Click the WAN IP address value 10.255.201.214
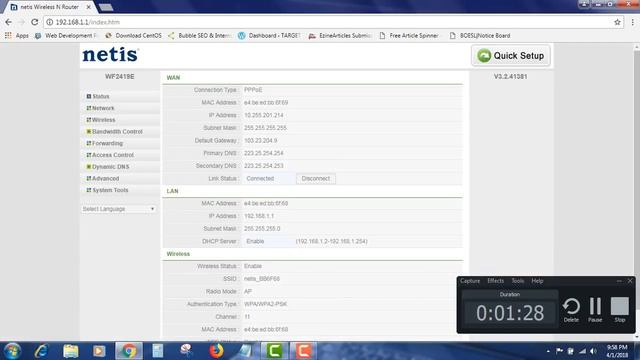 click(264, 115)
